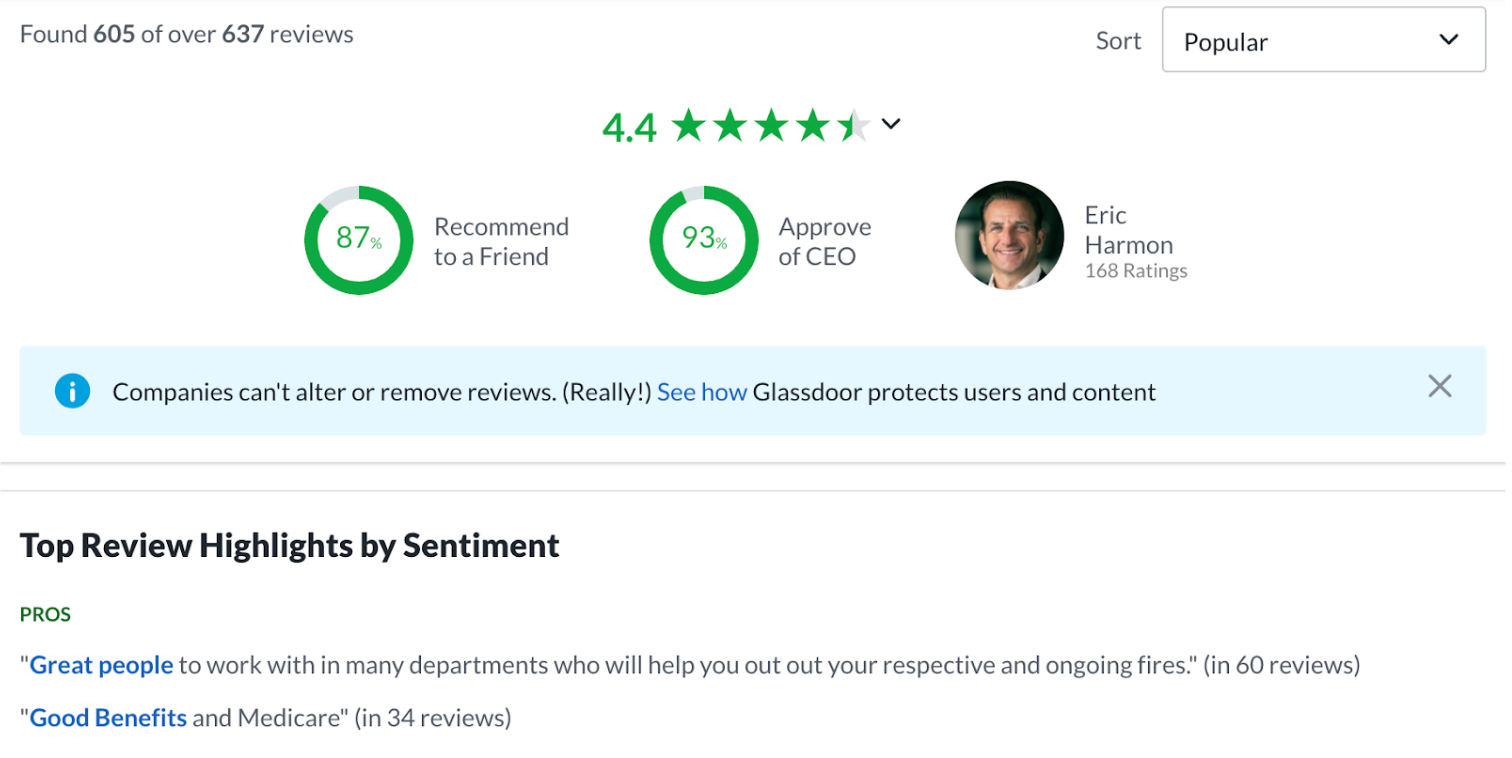Open the See how link
The height and width of the screenshot is (758, 1512).
(x=702, y=391)
